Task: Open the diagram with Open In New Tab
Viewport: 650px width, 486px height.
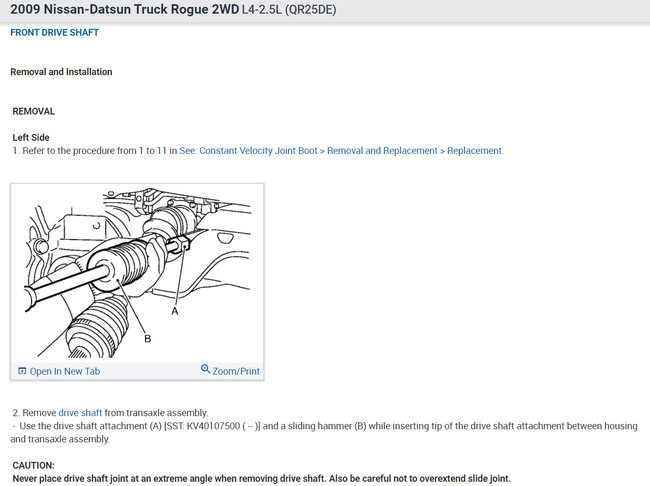Action: 65,371
